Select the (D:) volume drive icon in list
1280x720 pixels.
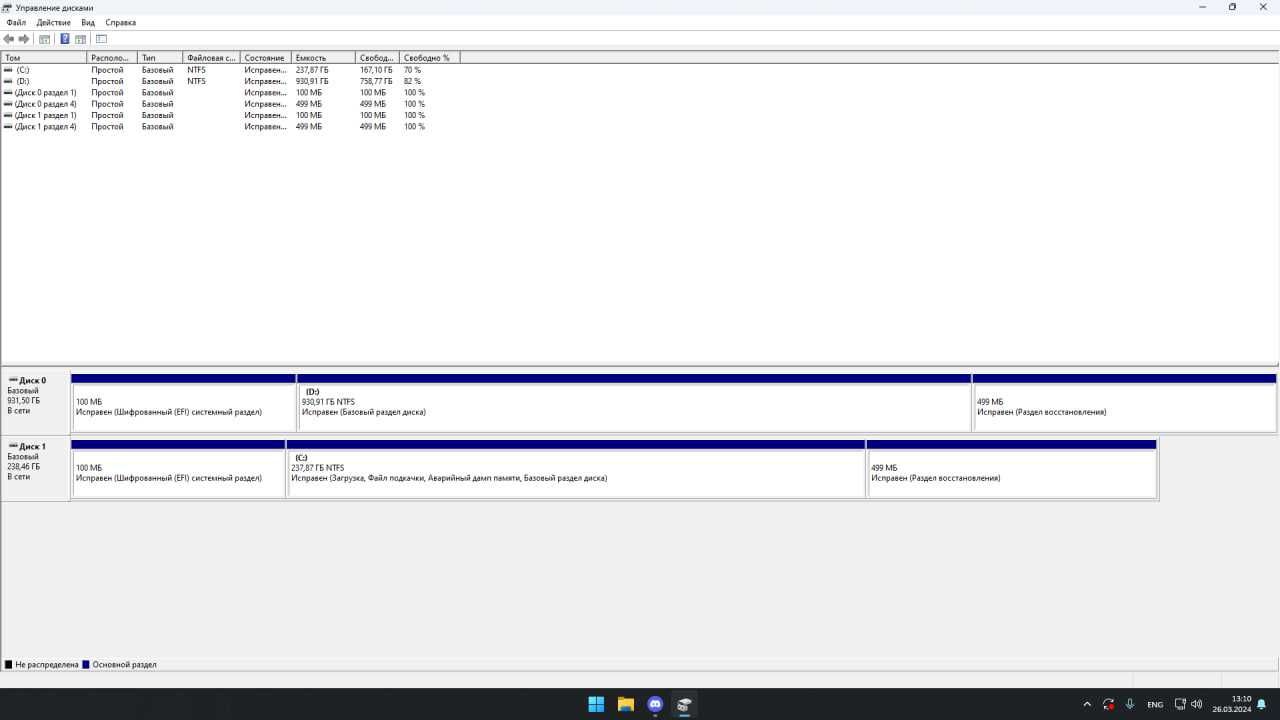click(x=9, y=81)
